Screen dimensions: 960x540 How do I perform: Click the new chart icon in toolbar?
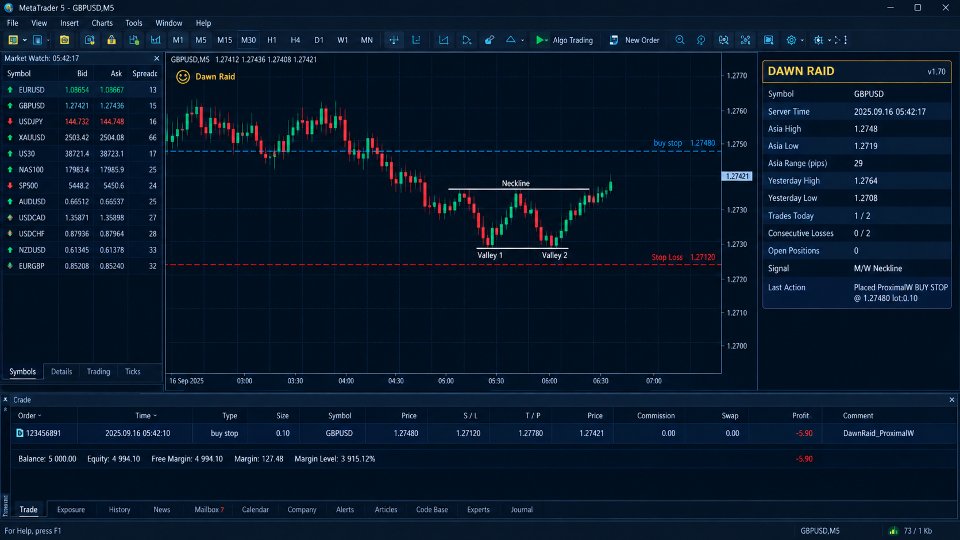click(13, 40)
